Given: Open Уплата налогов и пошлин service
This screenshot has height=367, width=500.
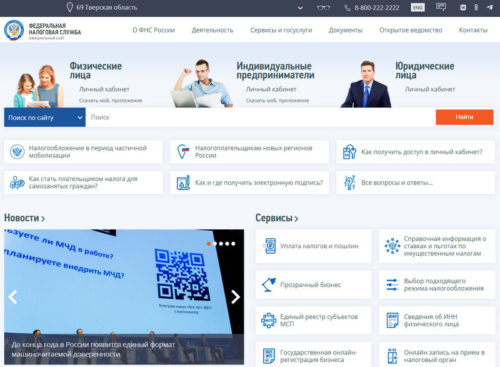Looking at the screenshot, I should (319, 246).
